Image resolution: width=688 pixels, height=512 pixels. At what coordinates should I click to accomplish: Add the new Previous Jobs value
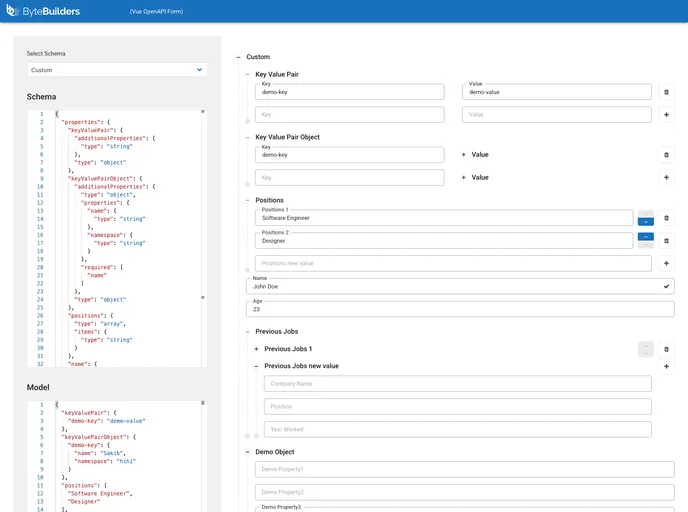pyautogui.click(x=666, y=366)
